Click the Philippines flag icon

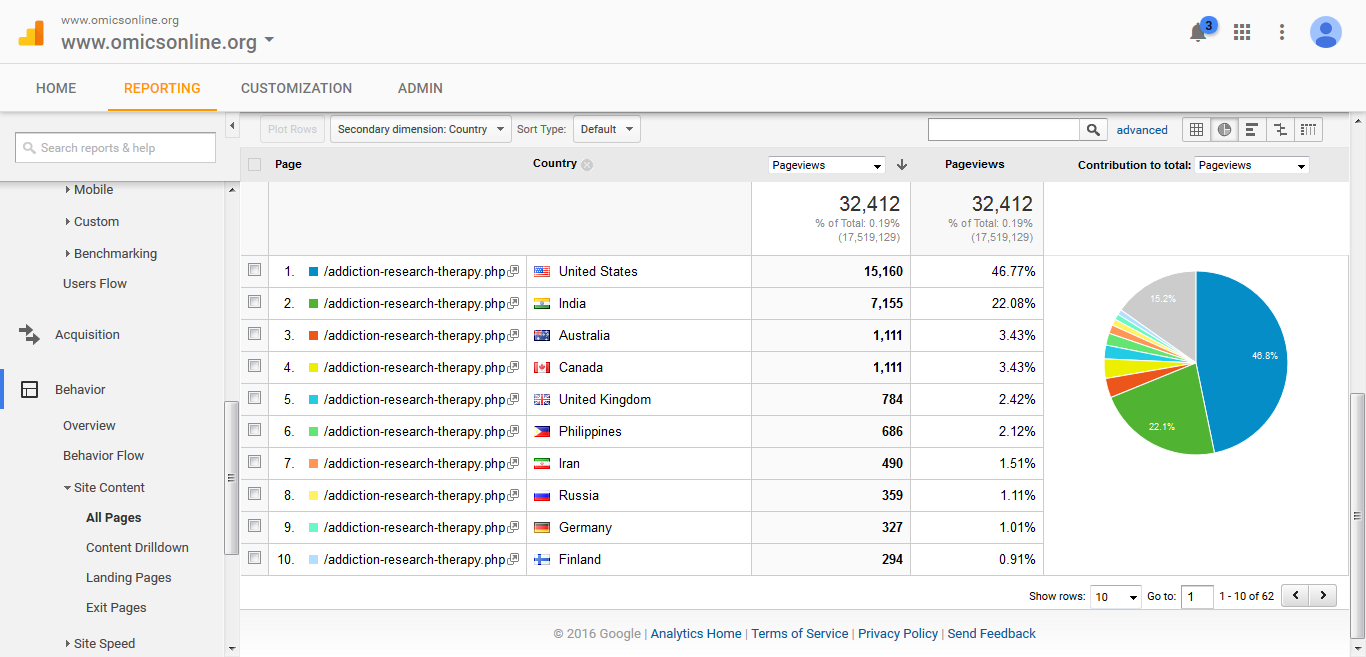tap(542, 432)
